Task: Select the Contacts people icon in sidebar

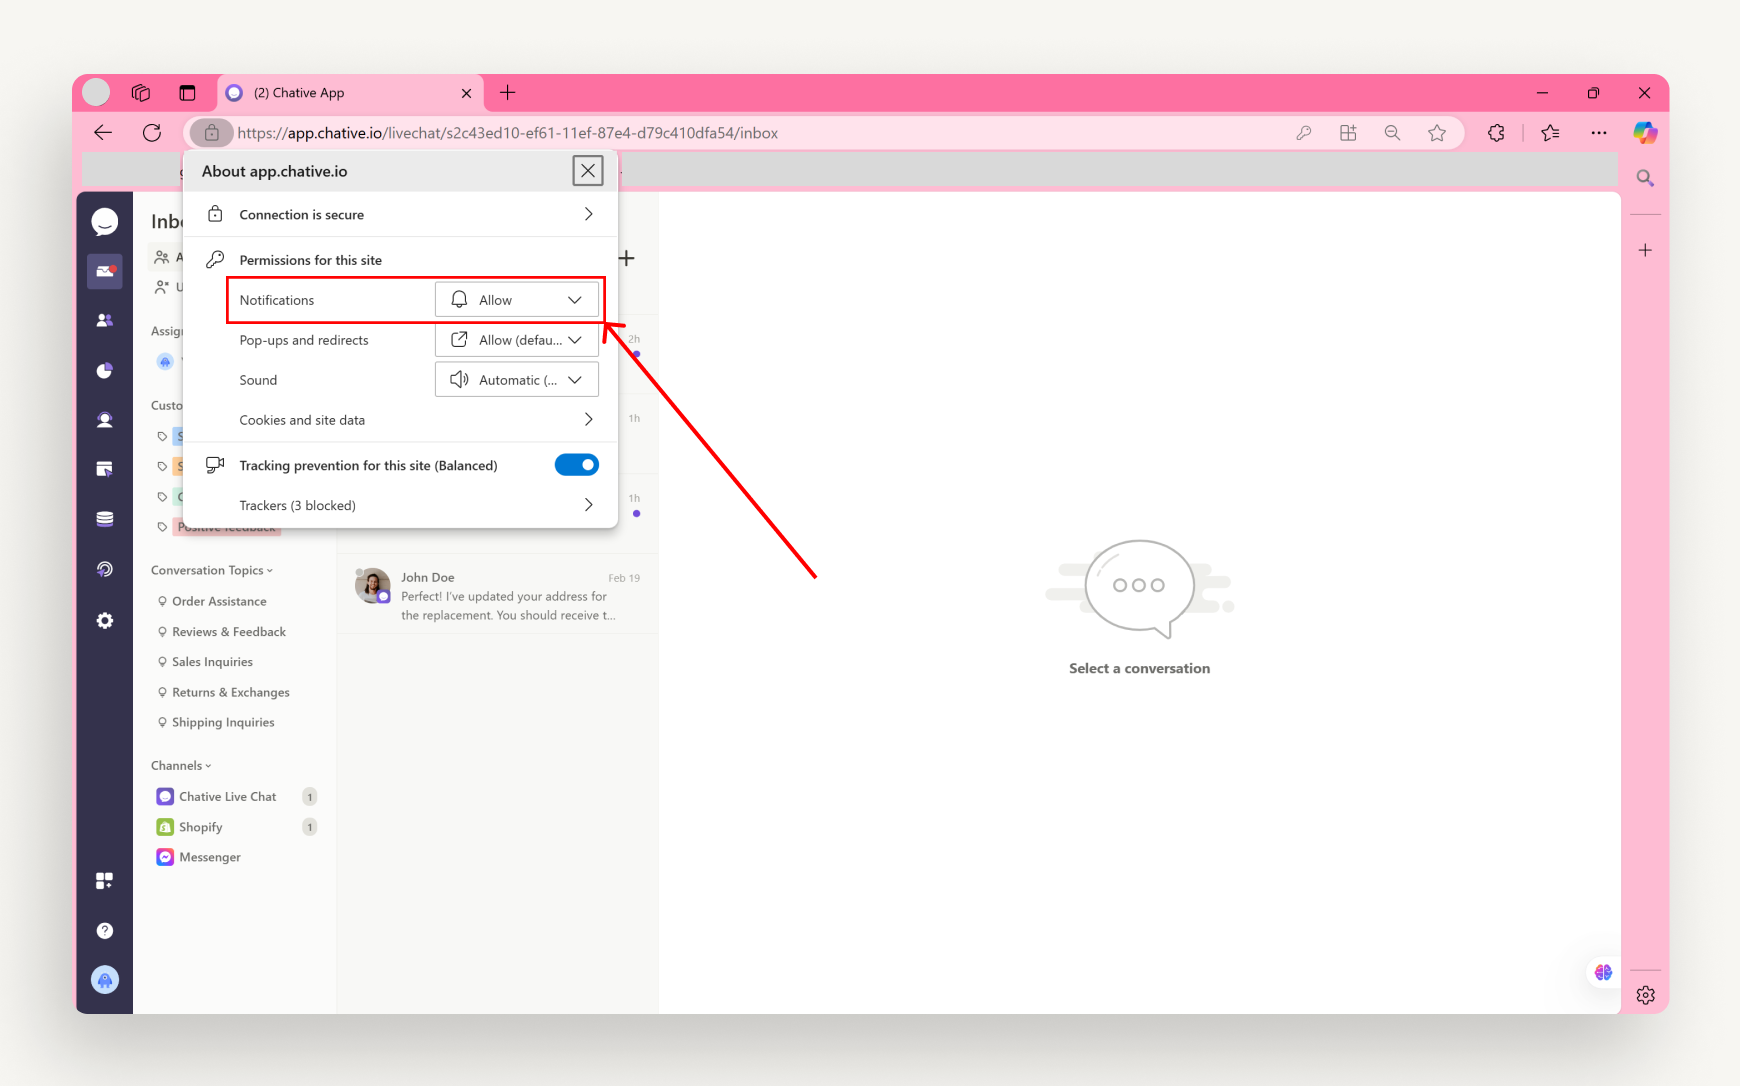Action: 105,320
